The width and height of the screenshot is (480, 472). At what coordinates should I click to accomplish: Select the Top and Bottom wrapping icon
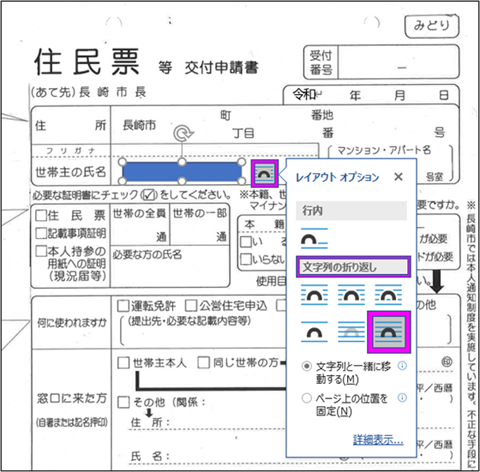[x=314, y=332]
